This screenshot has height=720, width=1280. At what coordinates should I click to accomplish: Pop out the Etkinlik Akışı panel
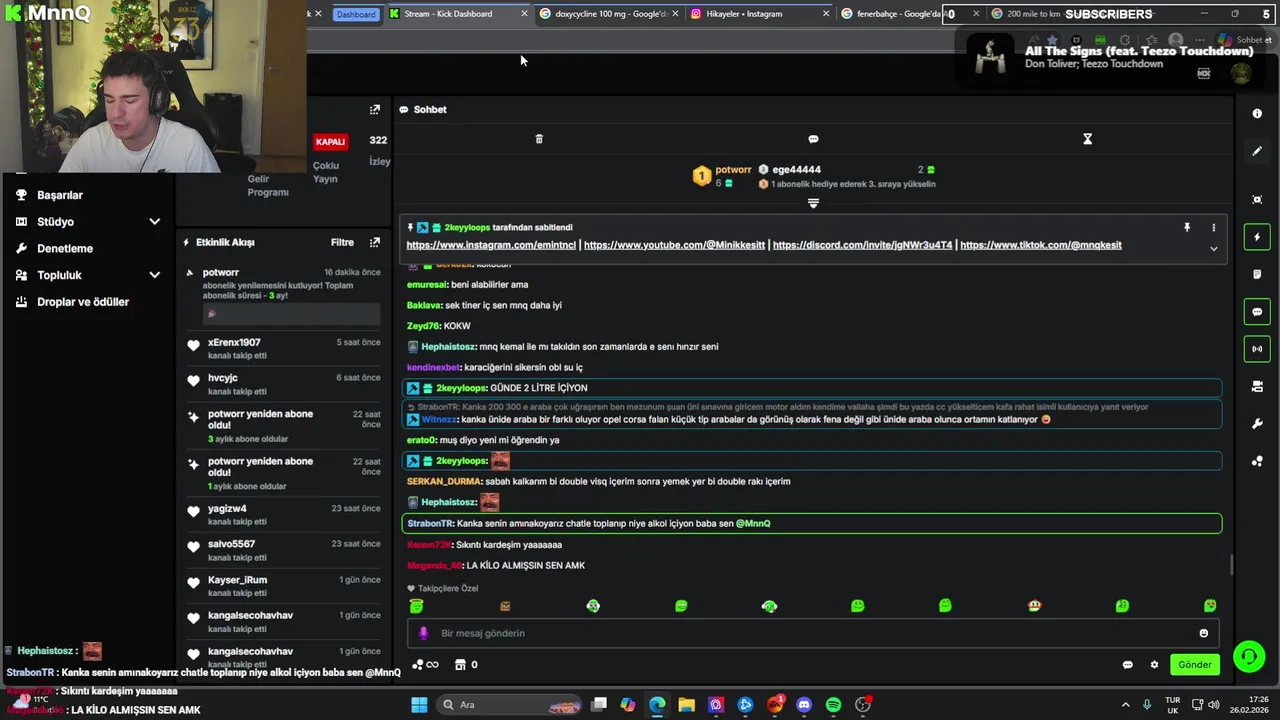[x=375, y=242]
